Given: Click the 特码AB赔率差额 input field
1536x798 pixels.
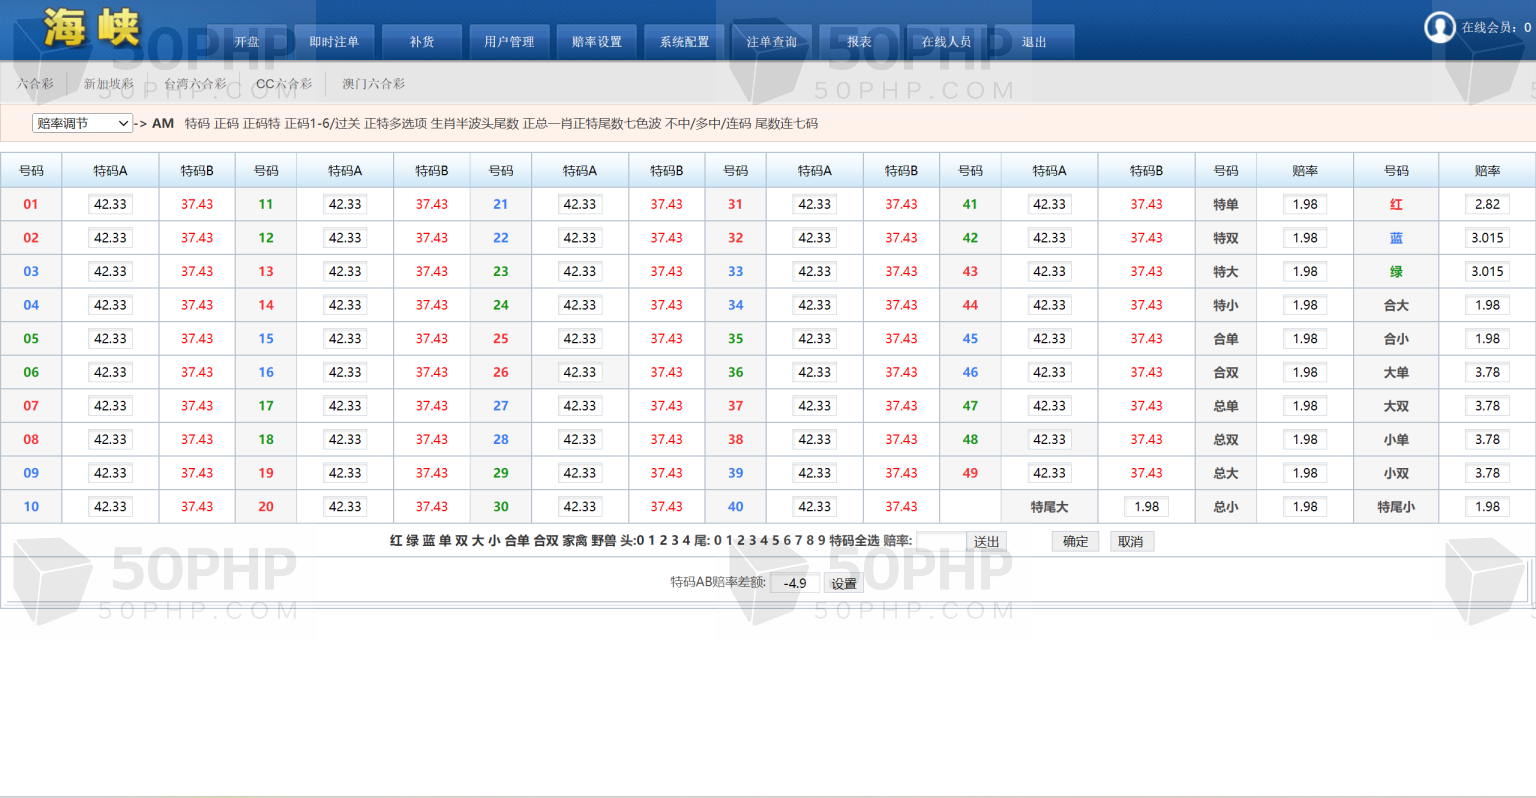Looking at the screenshot, I should (x=795, y=583).
